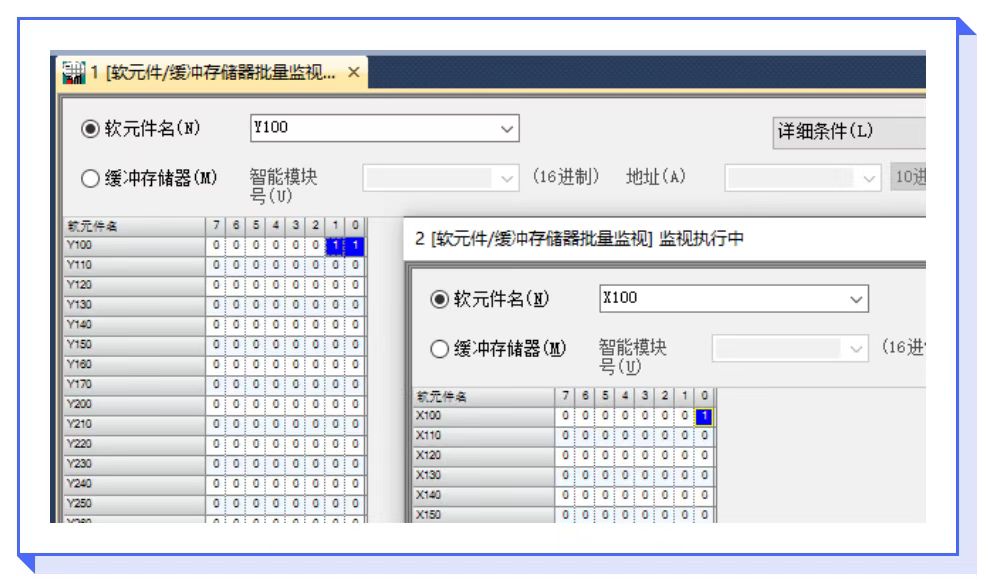Screen dimensions: 992x580
Task: Select the Y110 row label
Action: tap(134, 265)
